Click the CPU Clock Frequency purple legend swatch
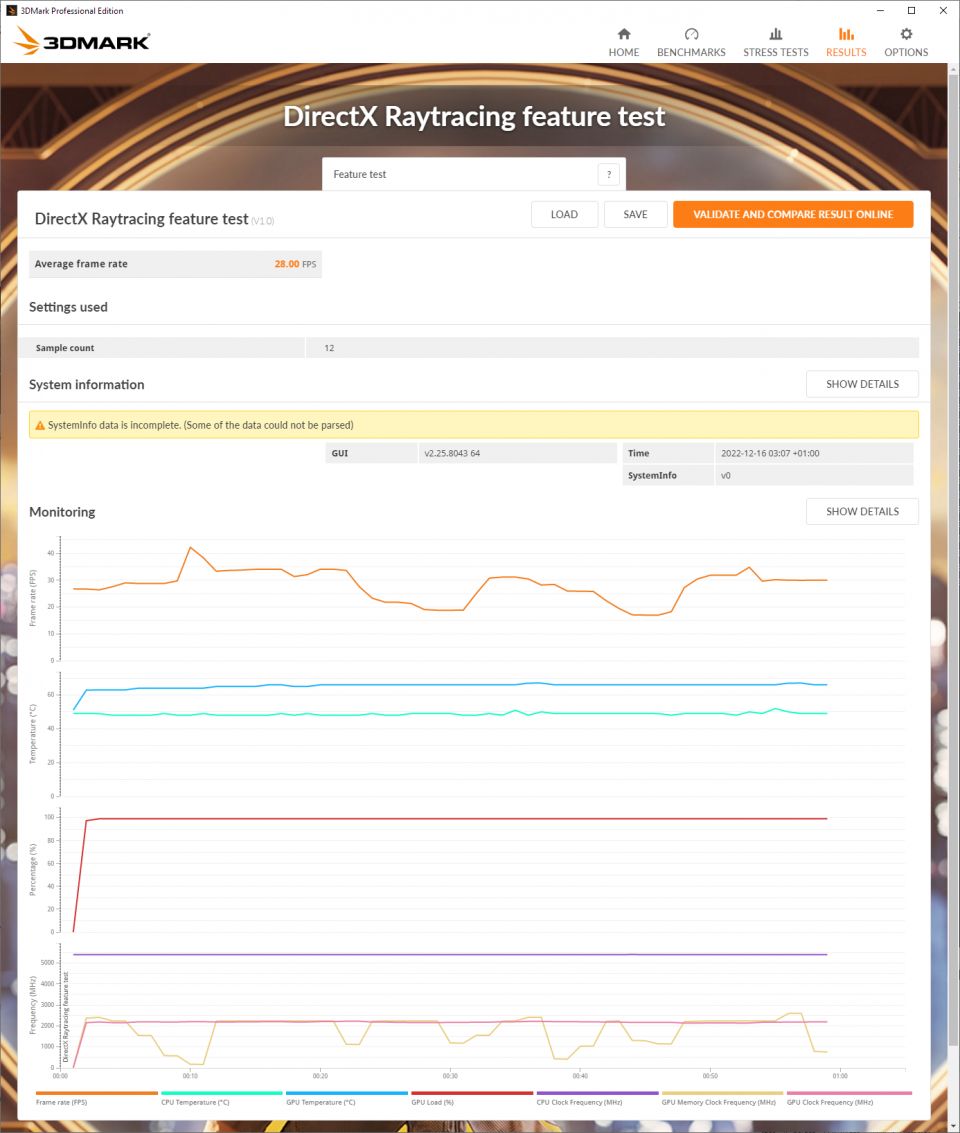The width and height of the screenshot is (960, 1133). coord(597,1093)
